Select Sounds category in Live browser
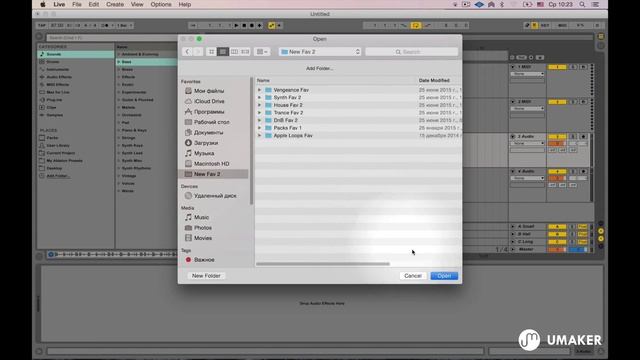This screenshot has width=640, height=360. coord(76,54)
